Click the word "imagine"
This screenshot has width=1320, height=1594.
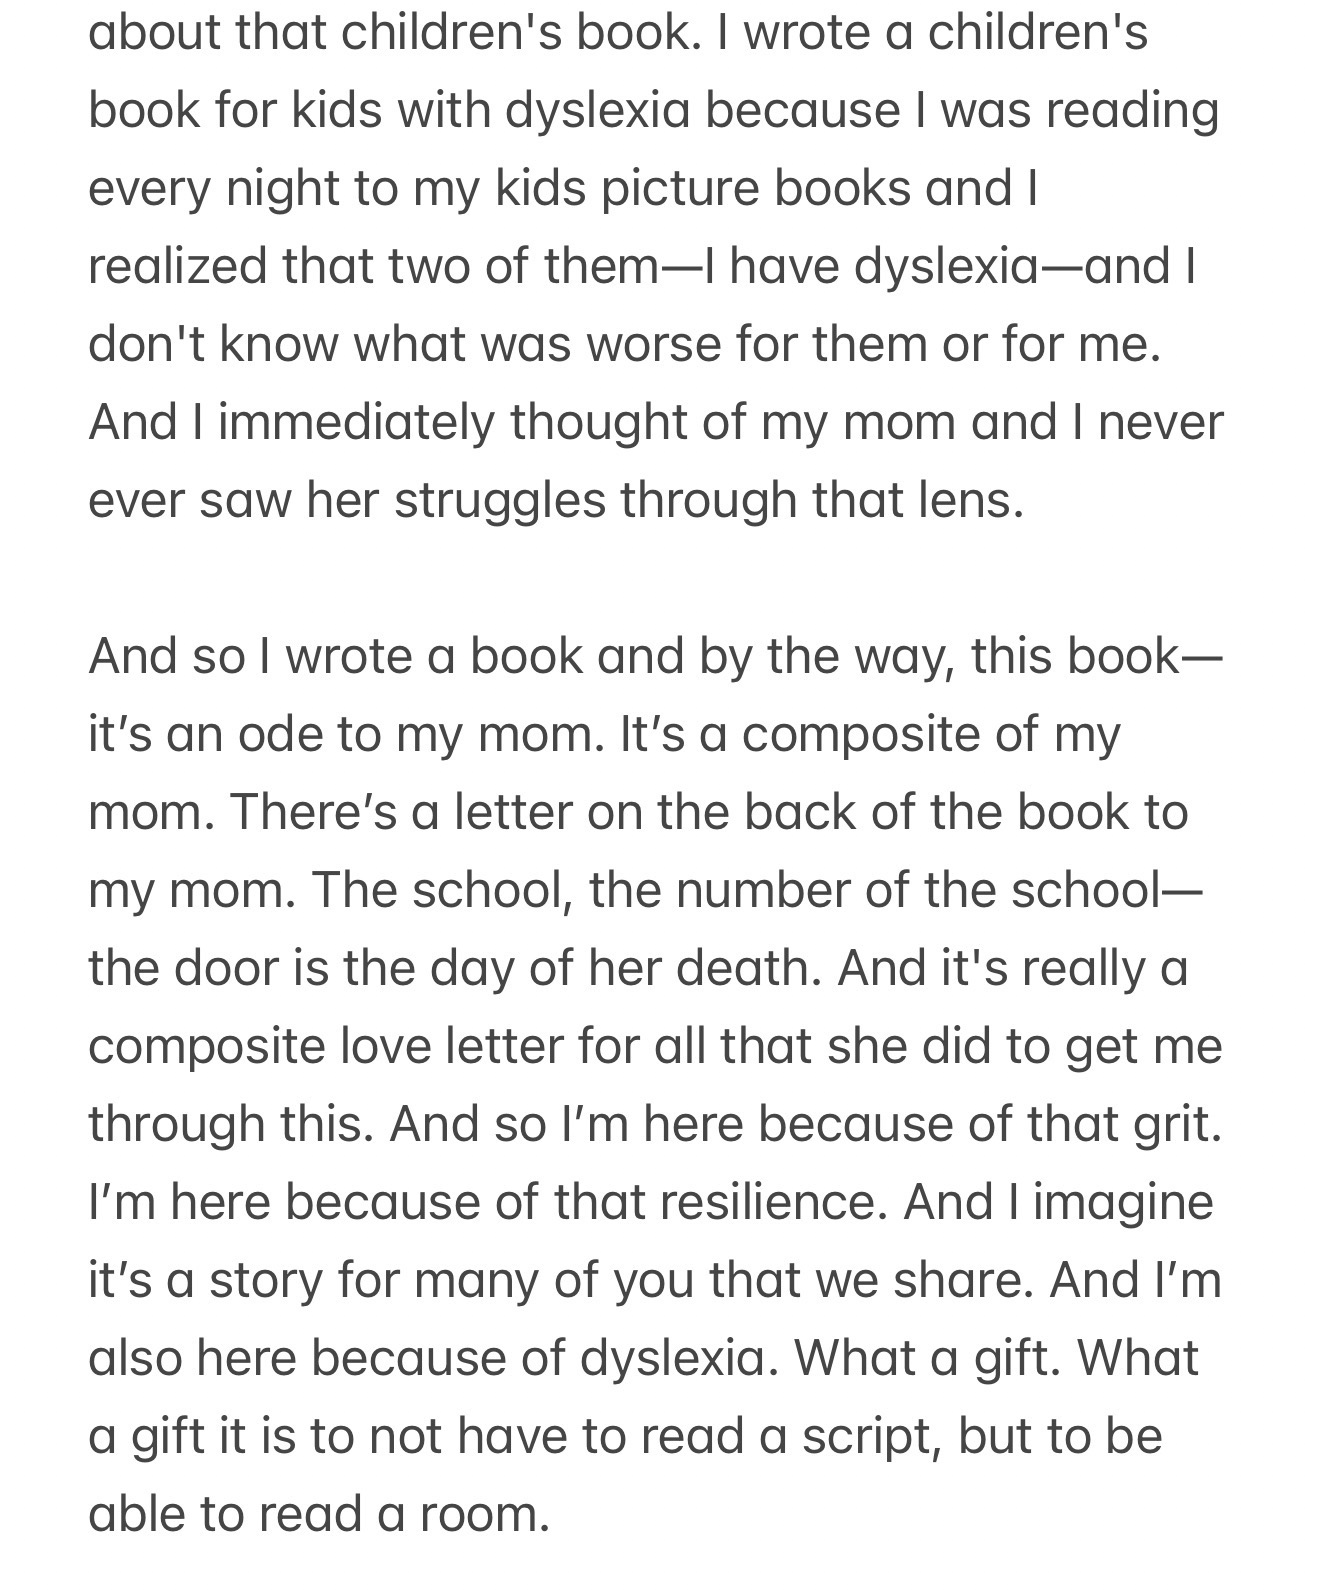click(x=1123, y=1201)
